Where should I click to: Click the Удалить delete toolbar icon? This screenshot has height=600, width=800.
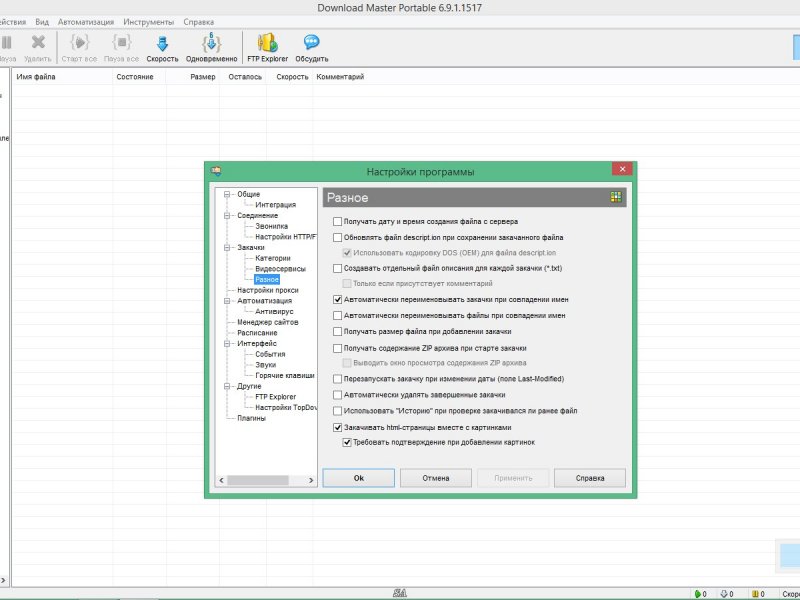tap(38, 42)
